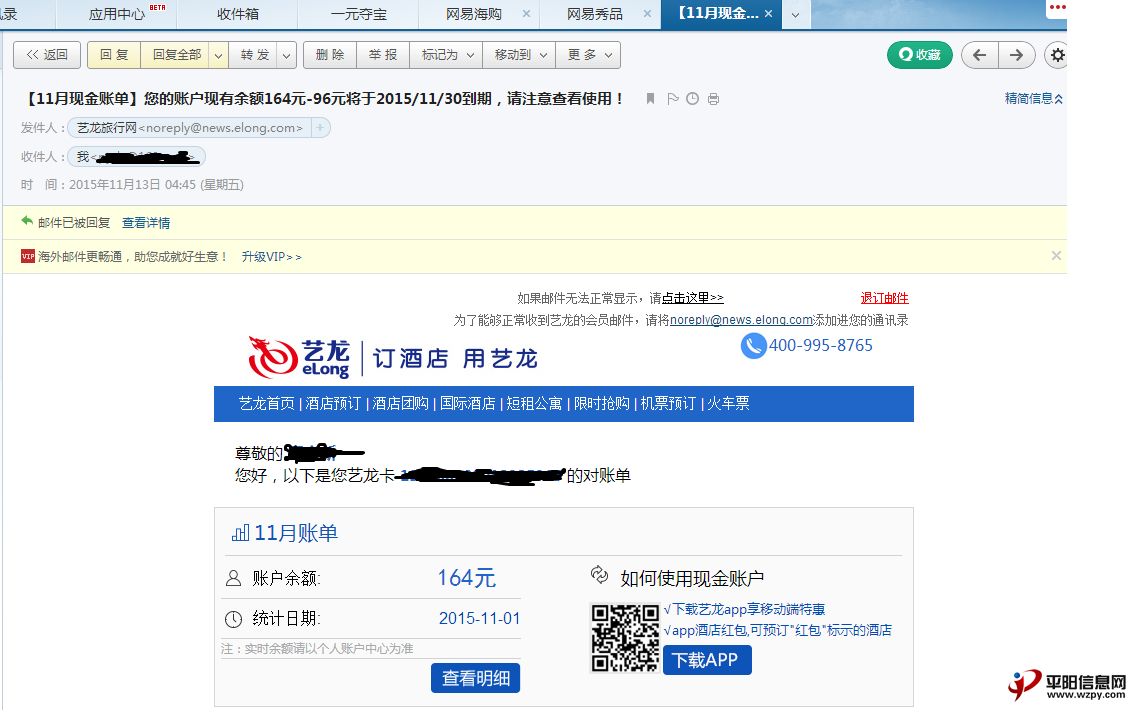
Task: Click the QR code image
Action: tap(625, 638)
